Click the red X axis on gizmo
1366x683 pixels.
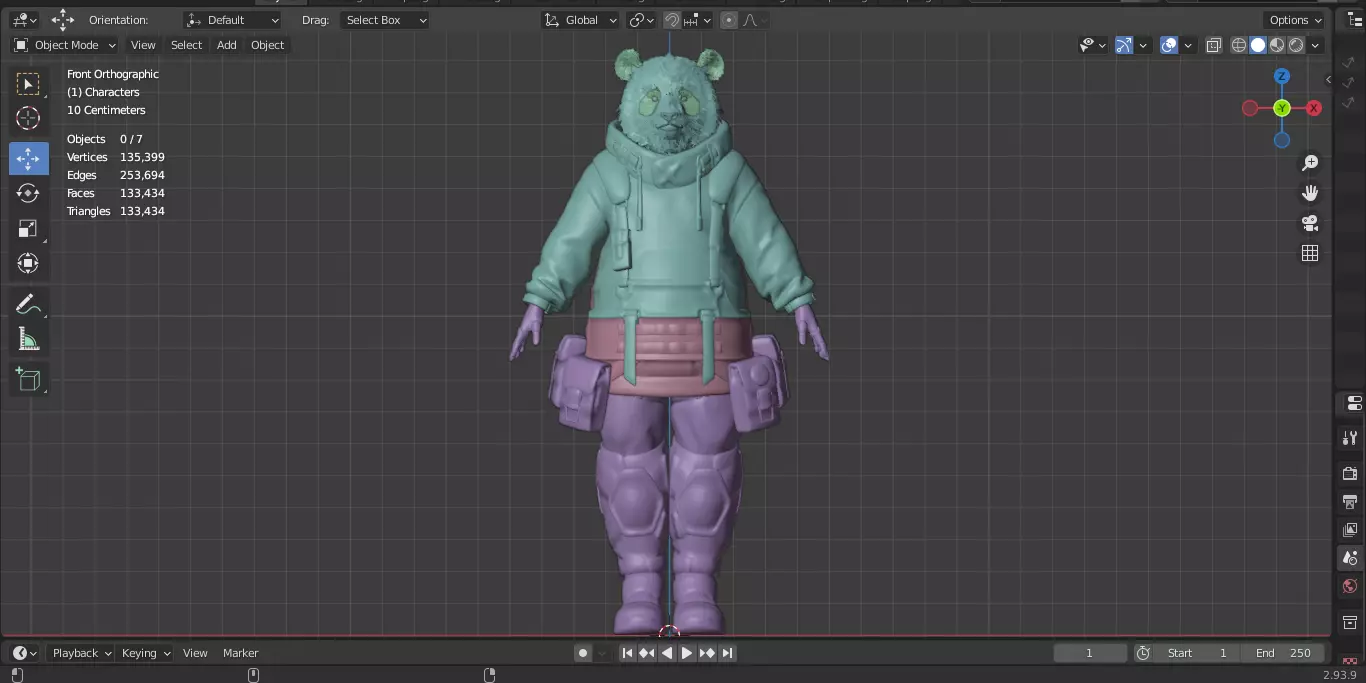pyautogui.click(x=1314, y=108)
